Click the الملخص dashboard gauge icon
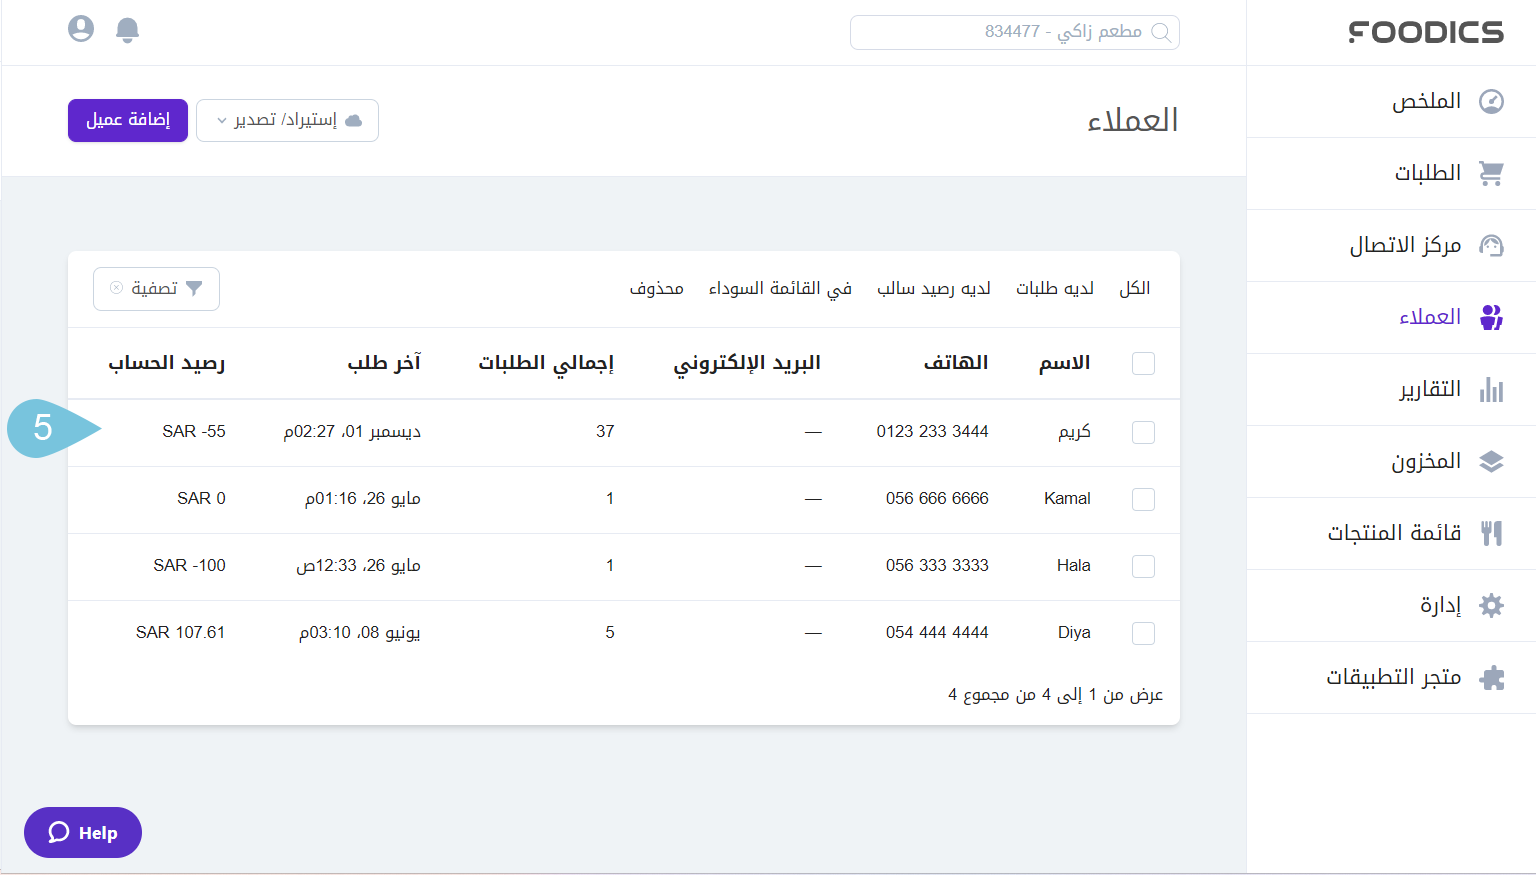The width and height of the screenshot is (1536, 875). click(1491, 101)
